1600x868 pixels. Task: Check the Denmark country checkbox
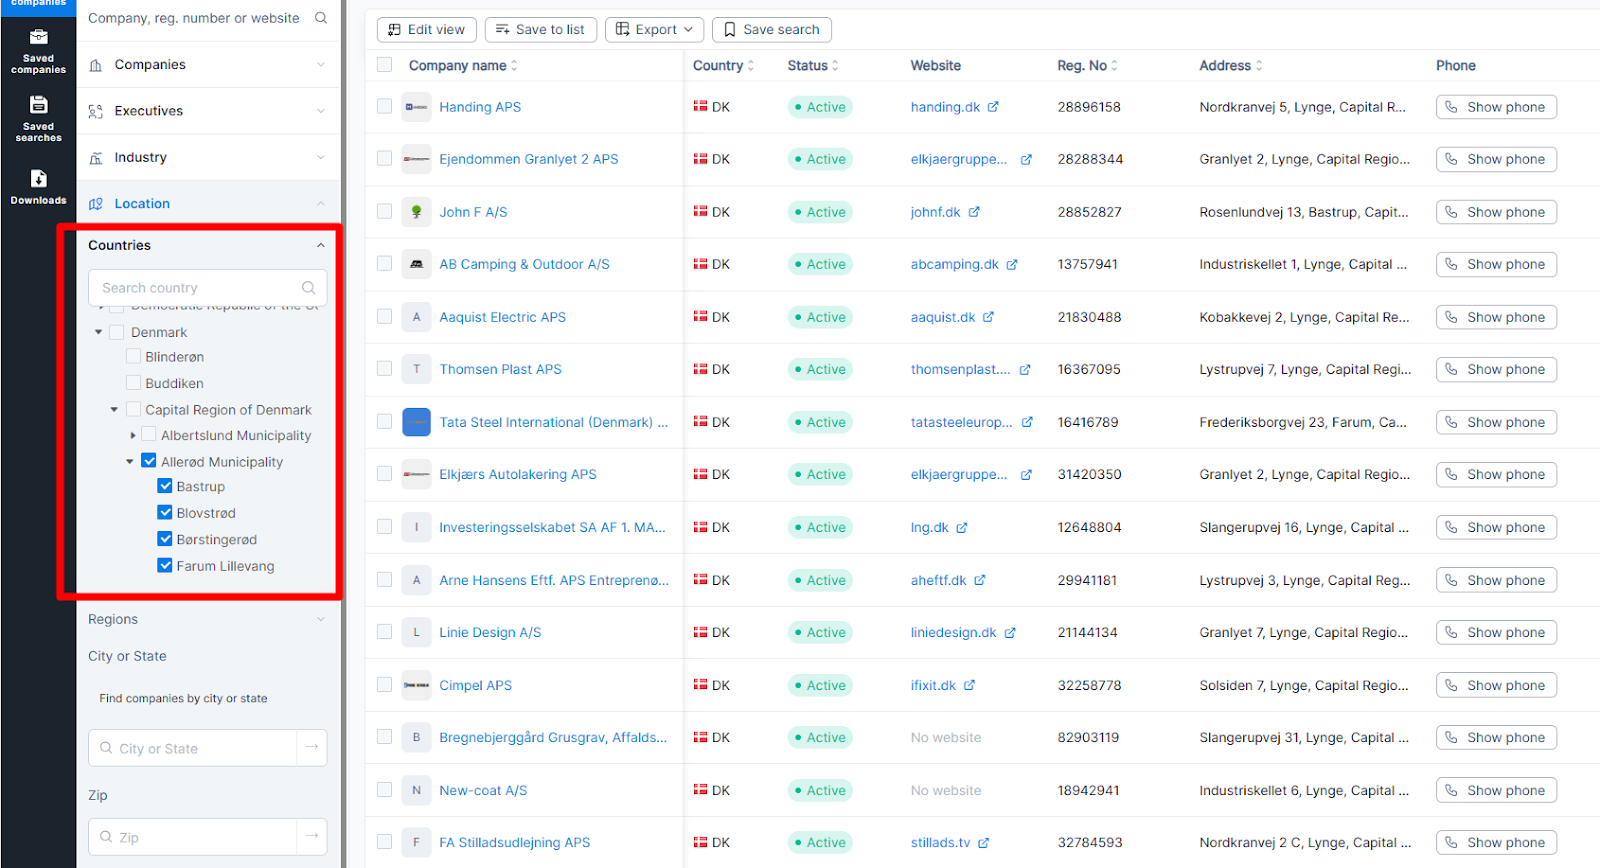click(117, 332)
